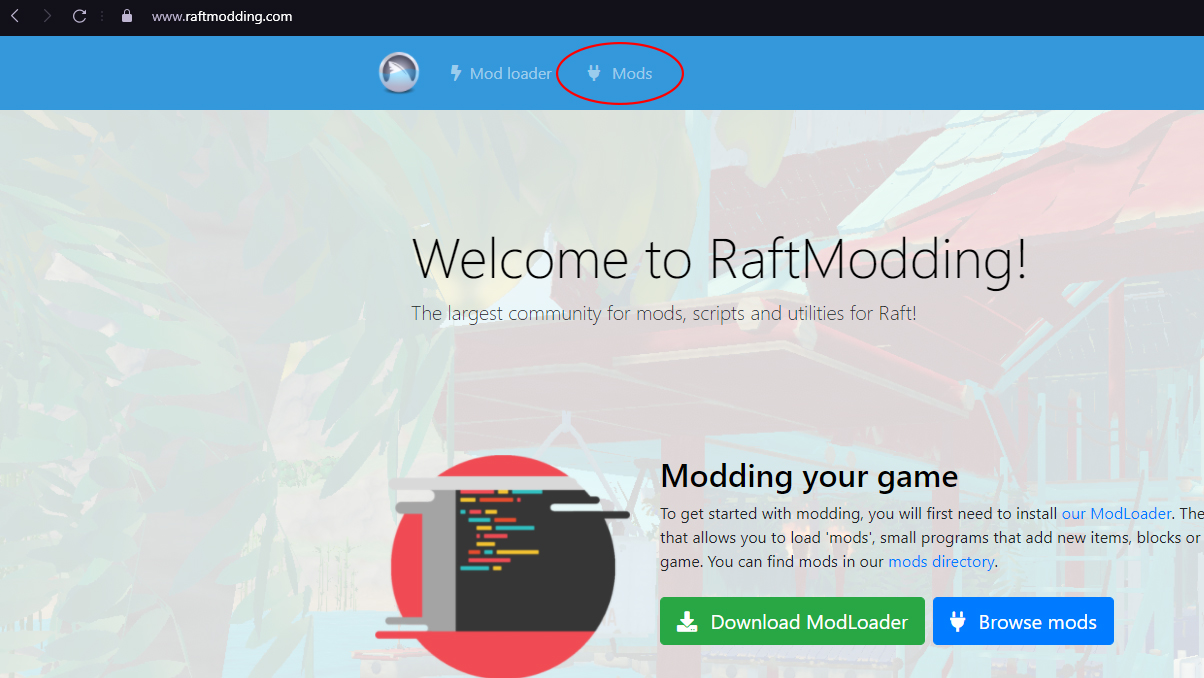Click the plug icon beside Mods

pyautogui.click(x=594, y=73)
